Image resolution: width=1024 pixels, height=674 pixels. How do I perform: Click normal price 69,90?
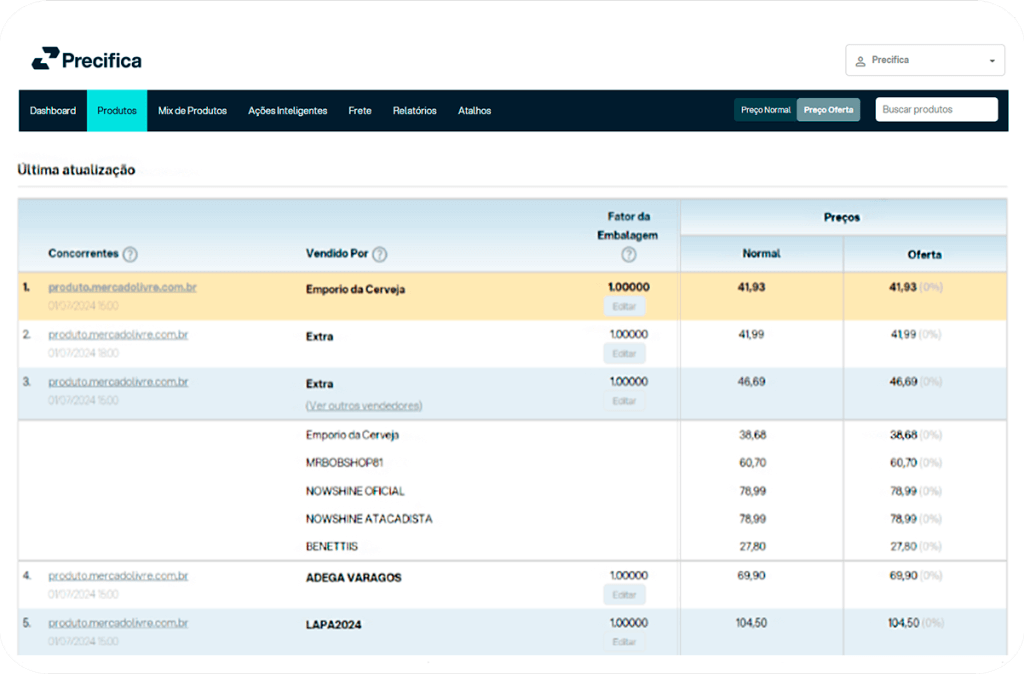pos(752,575)
